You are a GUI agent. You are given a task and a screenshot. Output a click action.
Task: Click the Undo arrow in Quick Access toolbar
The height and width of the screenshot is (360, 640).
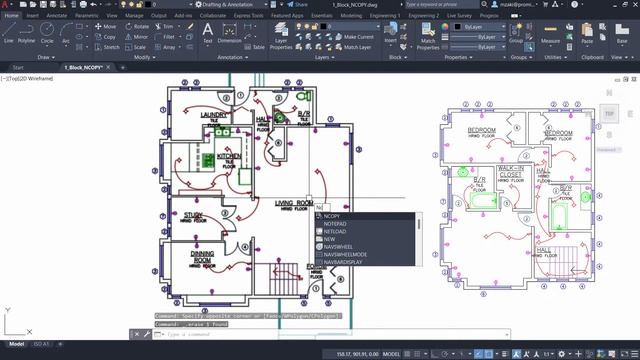[x=93, y=4]
